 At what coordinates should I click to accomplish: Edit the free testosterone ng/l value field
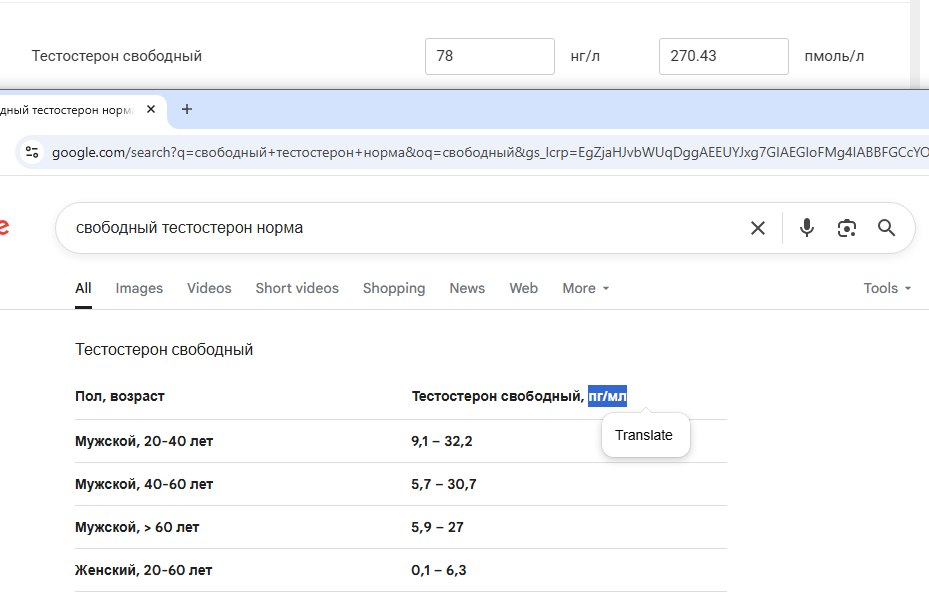pyautogui.click(x=489, y=56)
